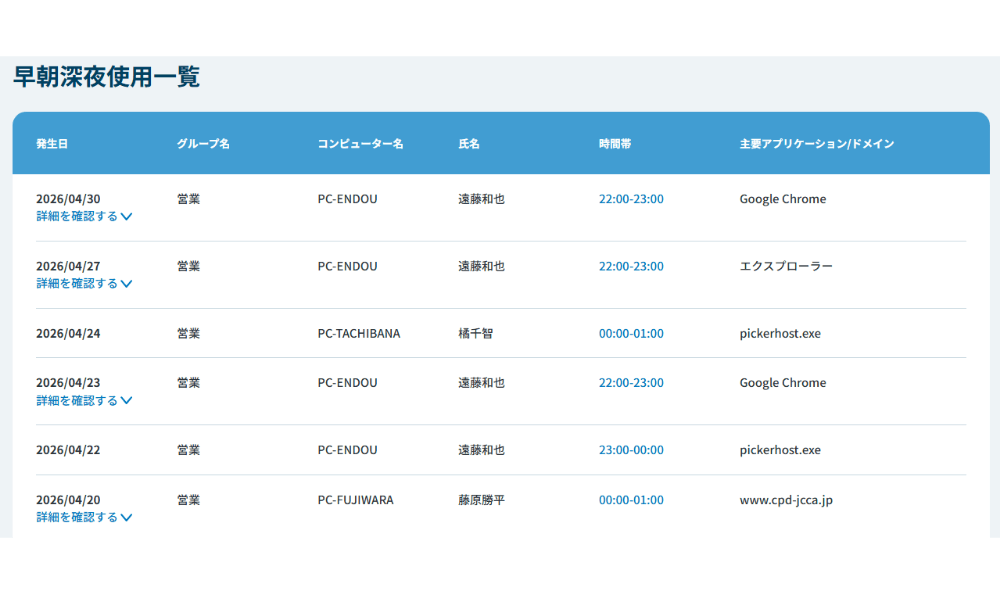
Task: Expand details for the 2026/04/30 entry
Action: coord(84,216)
